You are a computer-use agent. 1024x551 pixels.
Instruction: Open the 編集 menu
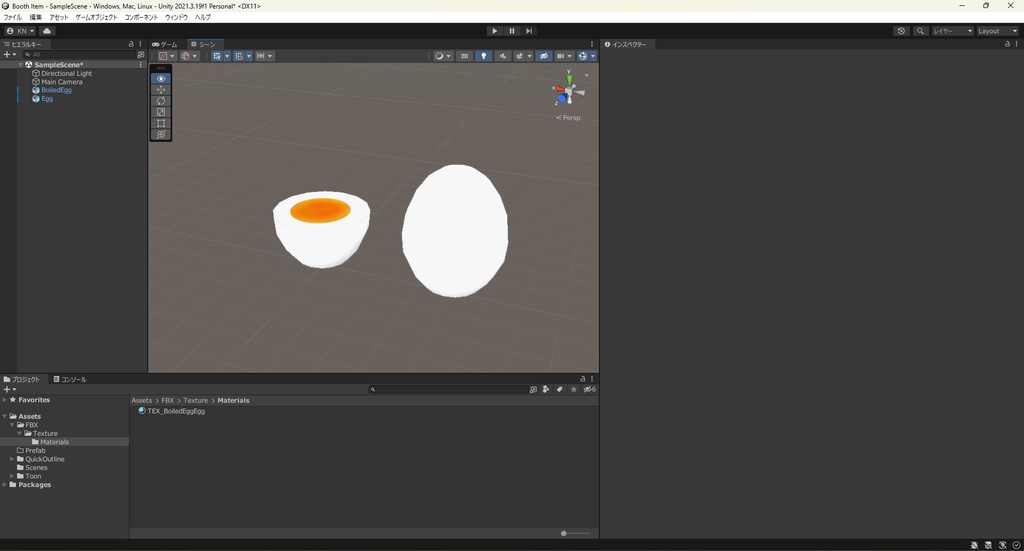[35, 18]
